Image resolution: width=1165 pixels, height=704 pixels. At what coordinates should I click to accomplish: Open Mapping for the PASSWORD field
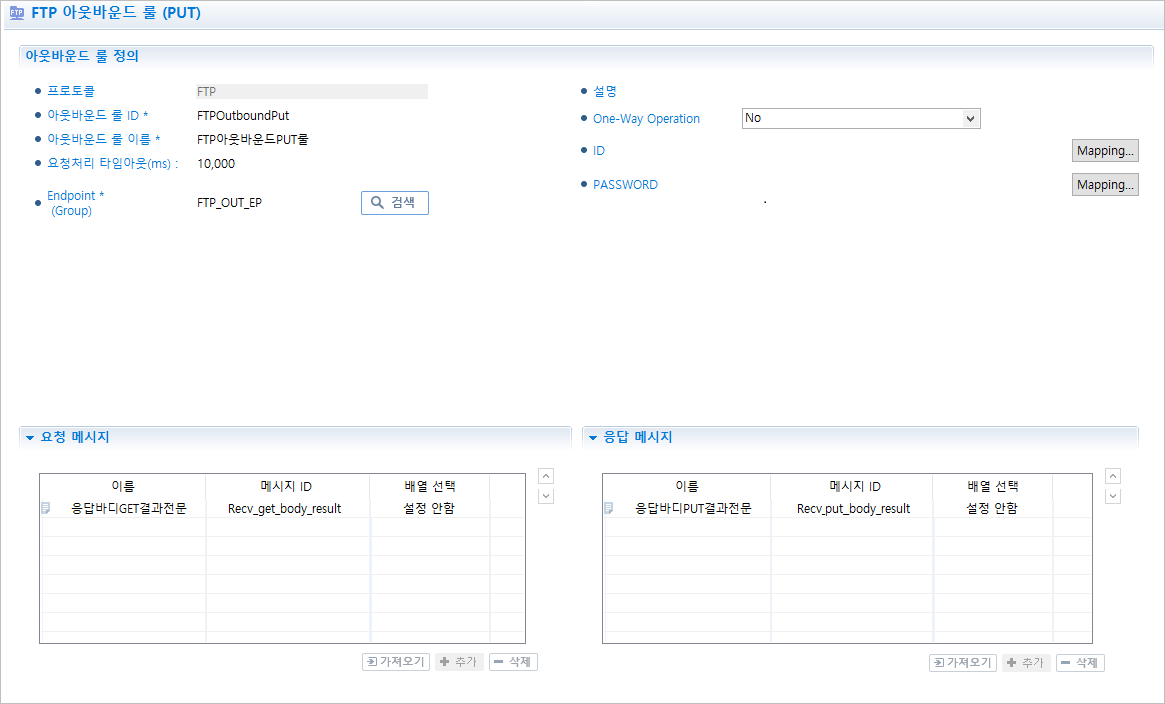[x=1105, y=185]
